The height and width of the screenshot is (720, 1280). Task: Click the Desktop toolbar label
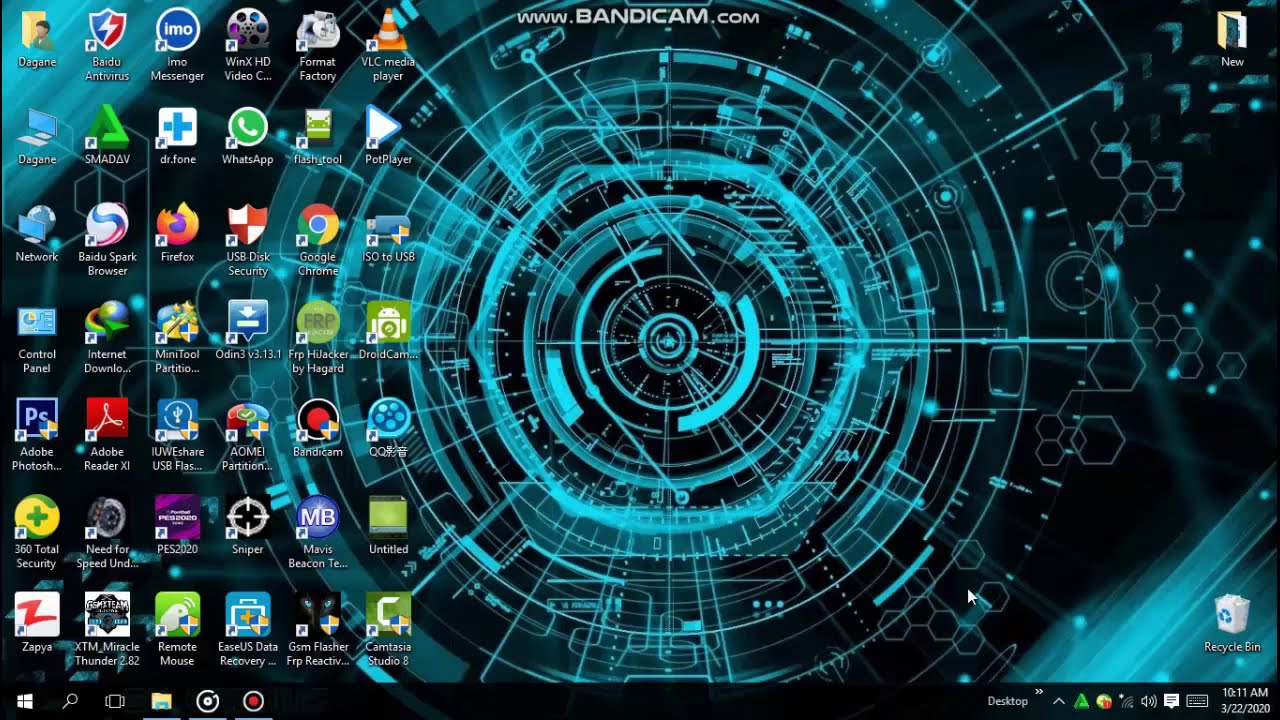1007,701
